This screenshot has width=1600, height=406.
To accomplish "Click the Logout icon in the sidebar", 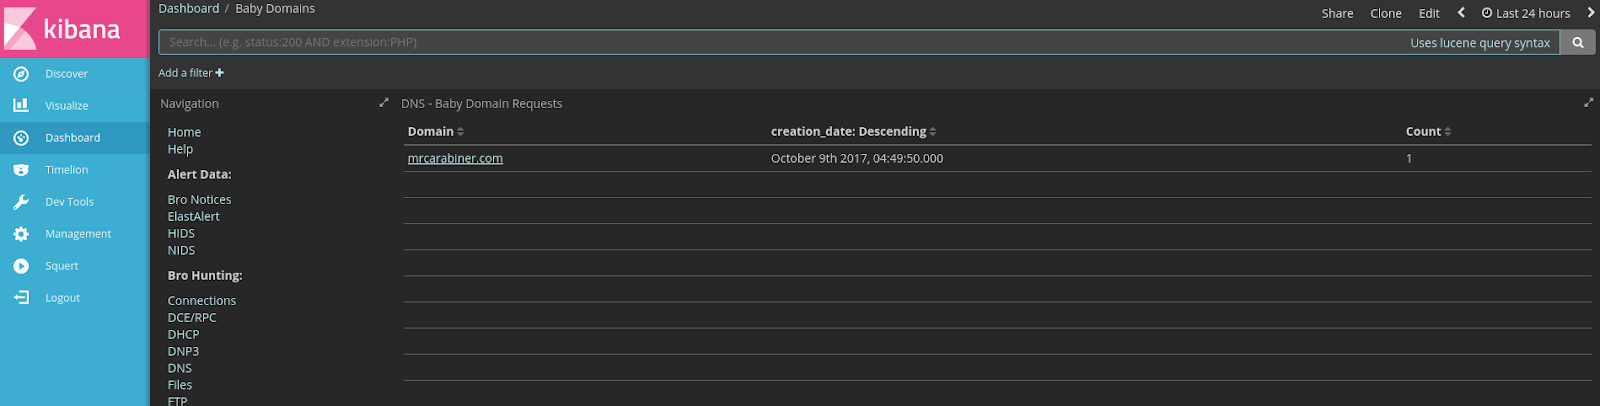I will pyautogui.click(x=21, y=298).
